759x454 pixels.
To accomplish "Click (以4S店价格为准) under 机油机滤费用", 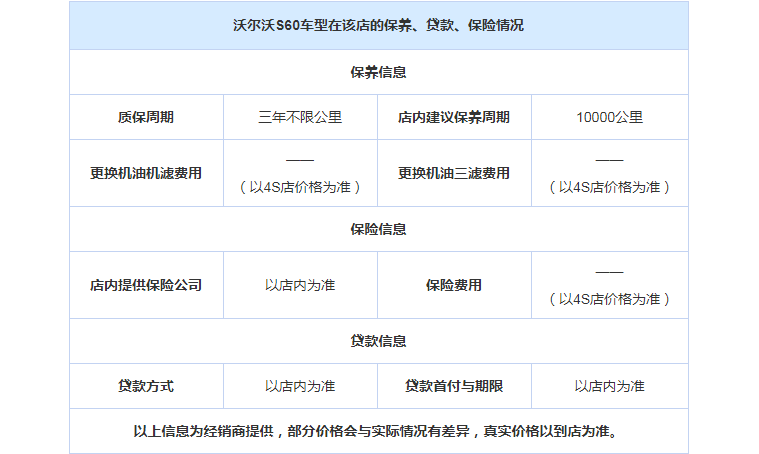I will (300, 187).
